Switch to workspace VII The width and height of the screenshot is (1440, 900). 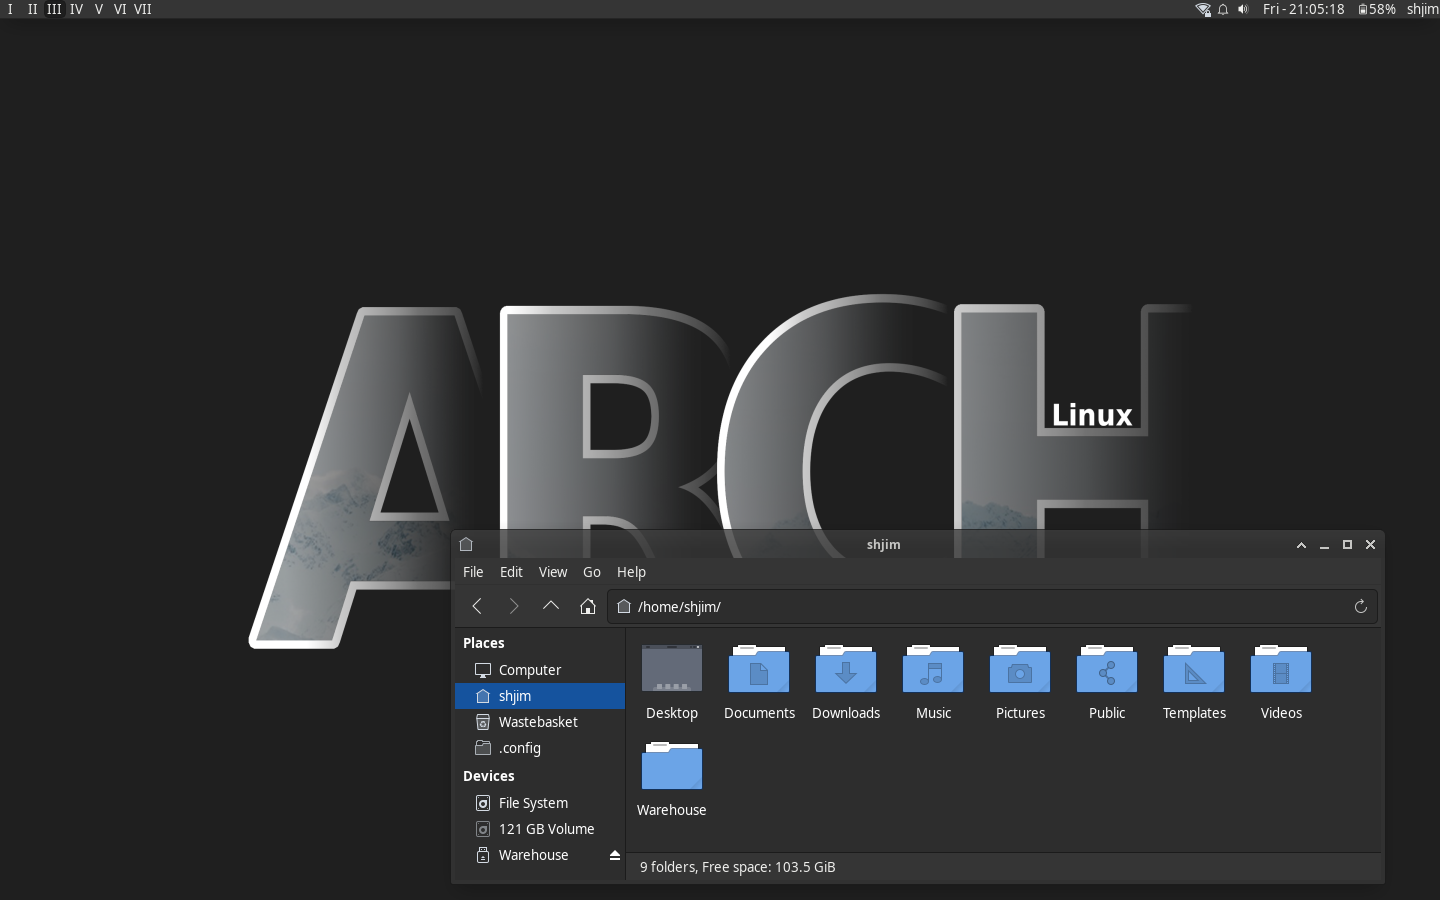(x=143, y=9)
